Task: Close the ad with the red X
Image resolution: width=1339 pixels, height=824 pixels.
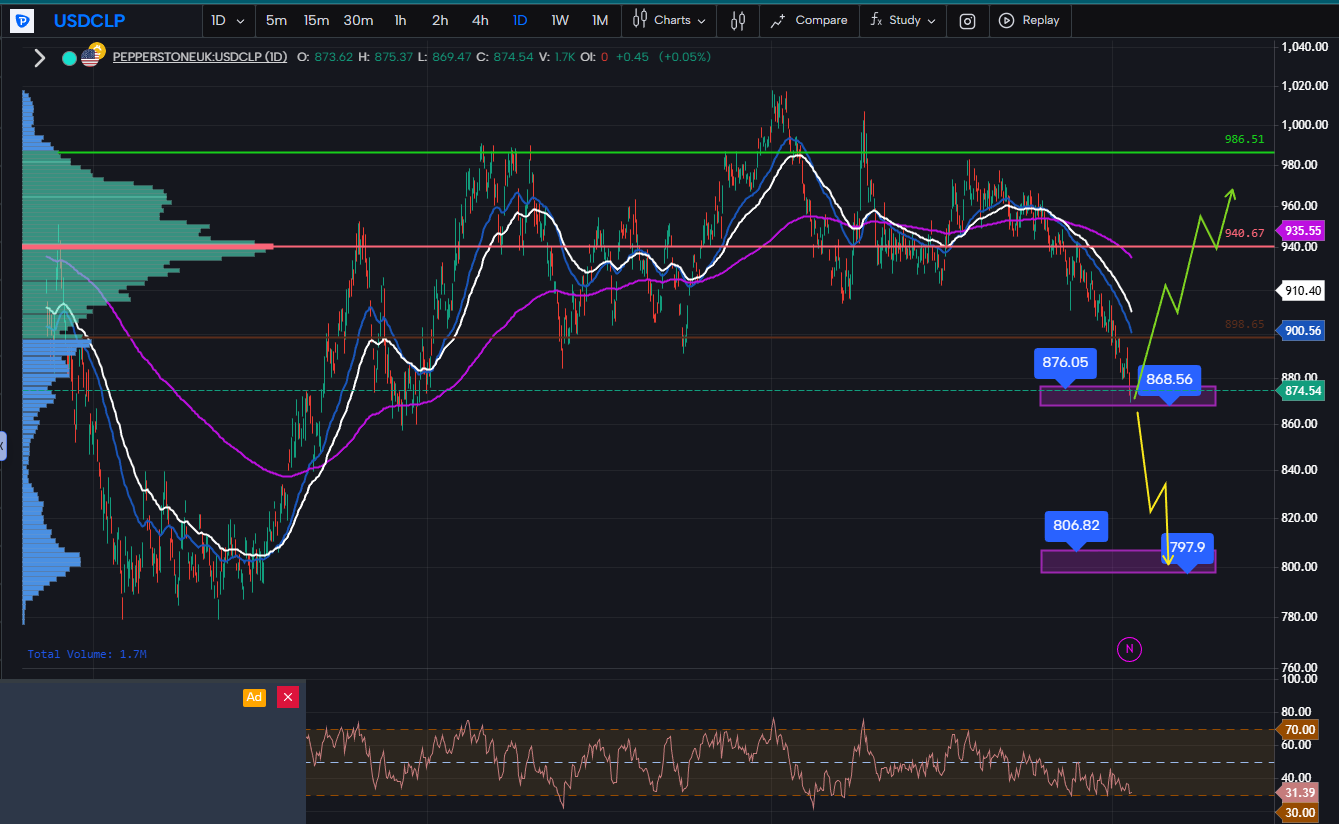Action: tap(288, 697)
